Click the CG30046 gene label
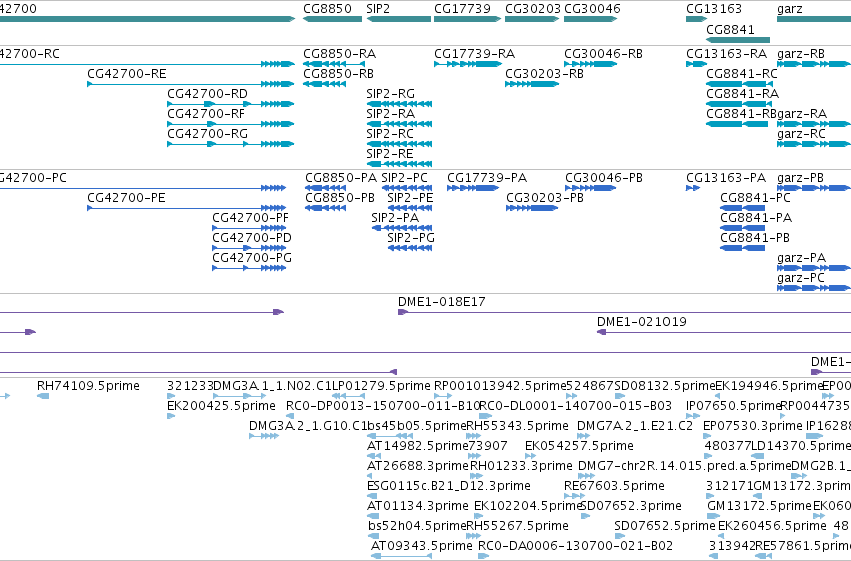The width and height of the screenshot is (851, 561). (592, 8)
